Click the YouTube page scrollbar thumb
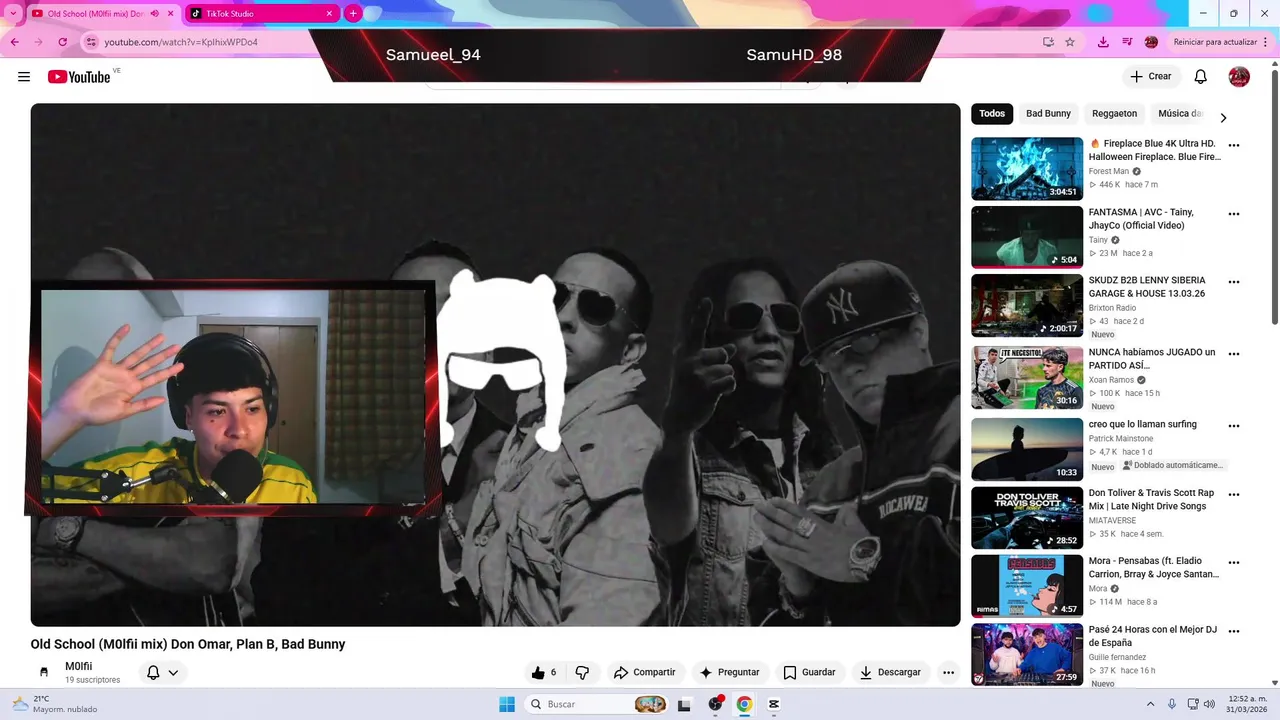 click(x=1274, y=195)
